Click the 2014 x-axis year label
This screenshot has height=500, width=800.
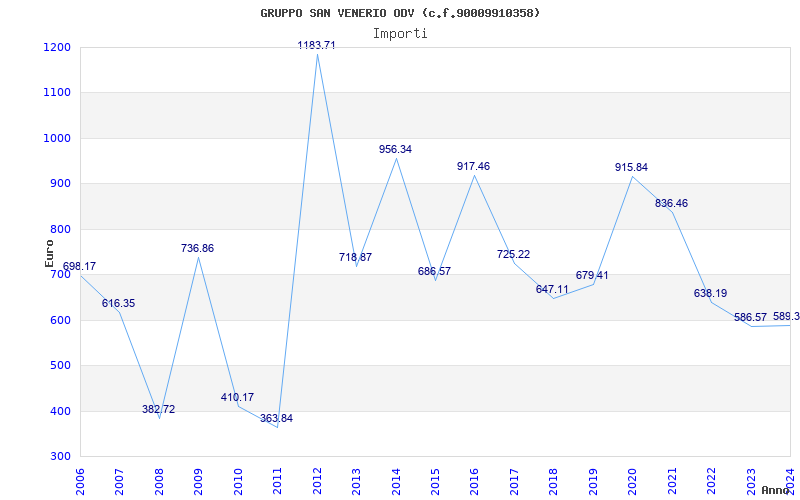396,481
